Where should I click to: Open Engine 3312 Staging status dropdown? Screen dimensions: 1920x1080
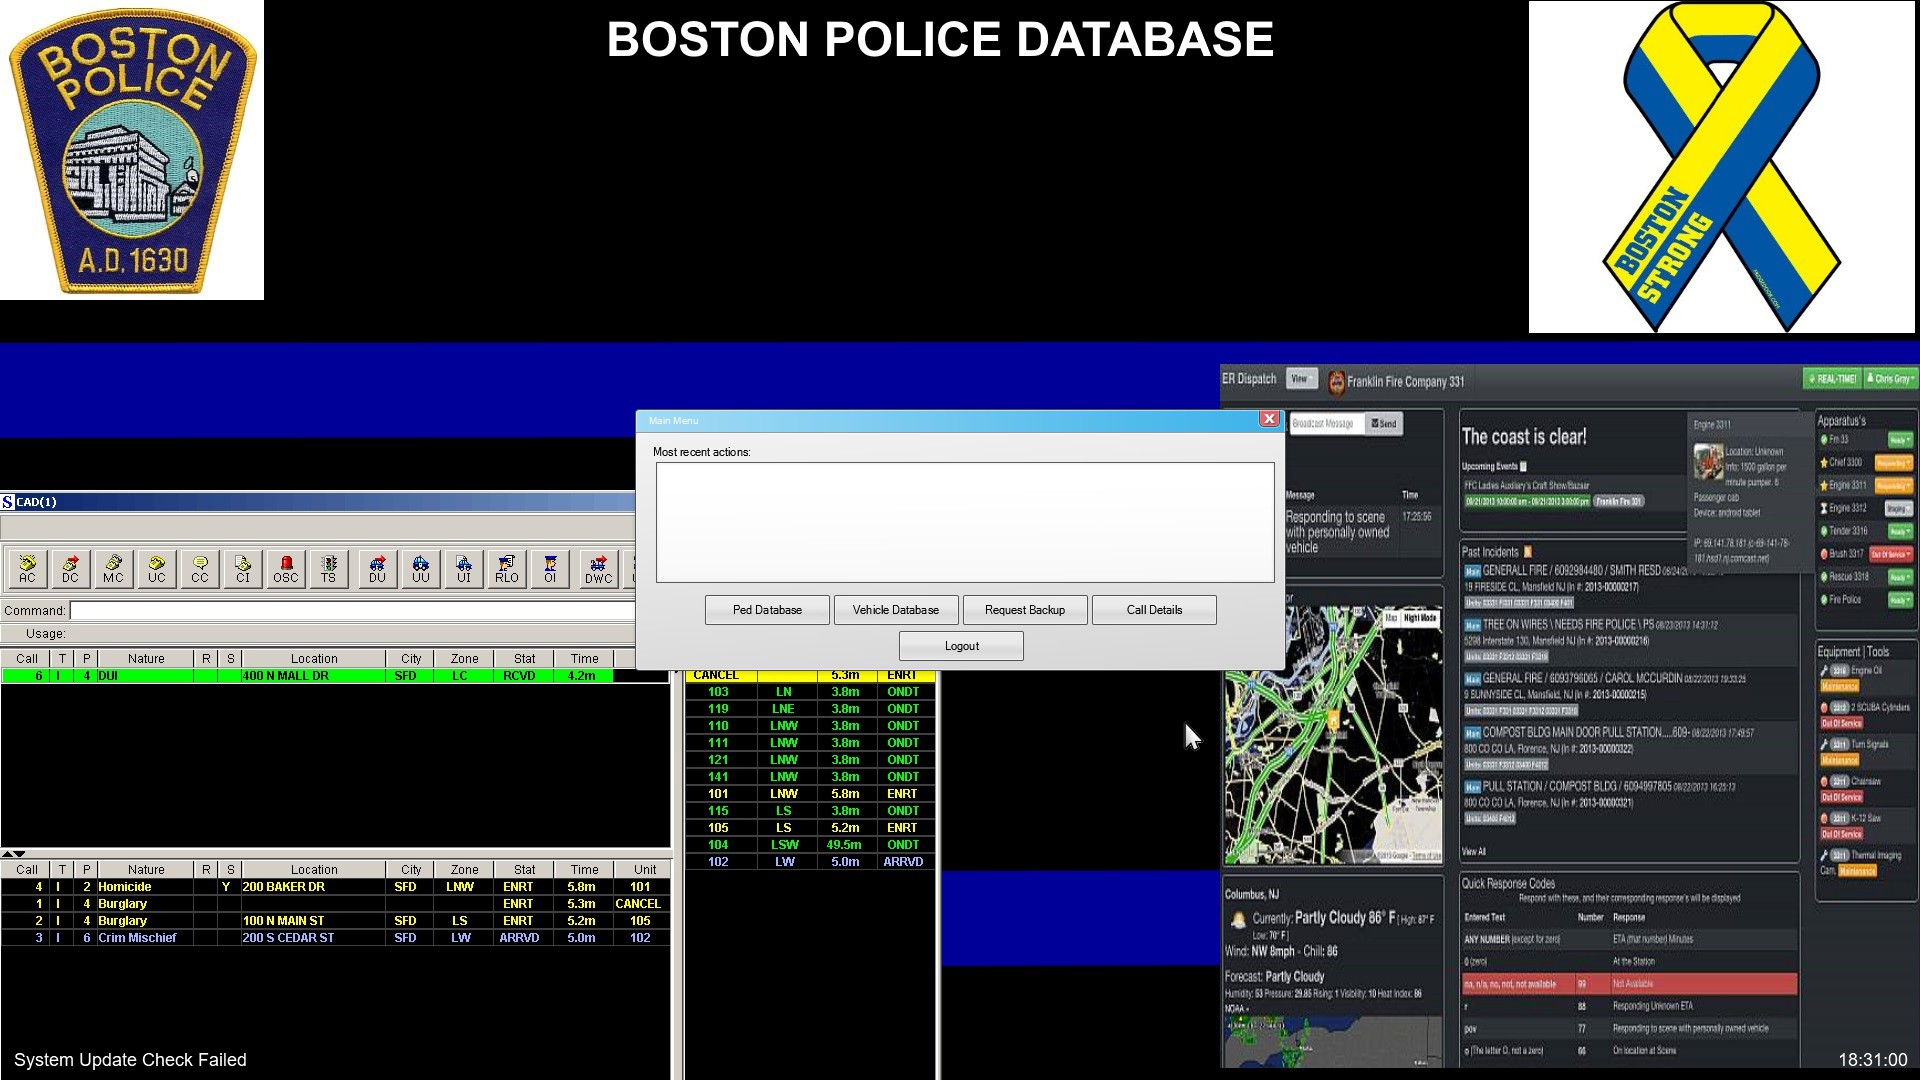tap(1898, 509)
